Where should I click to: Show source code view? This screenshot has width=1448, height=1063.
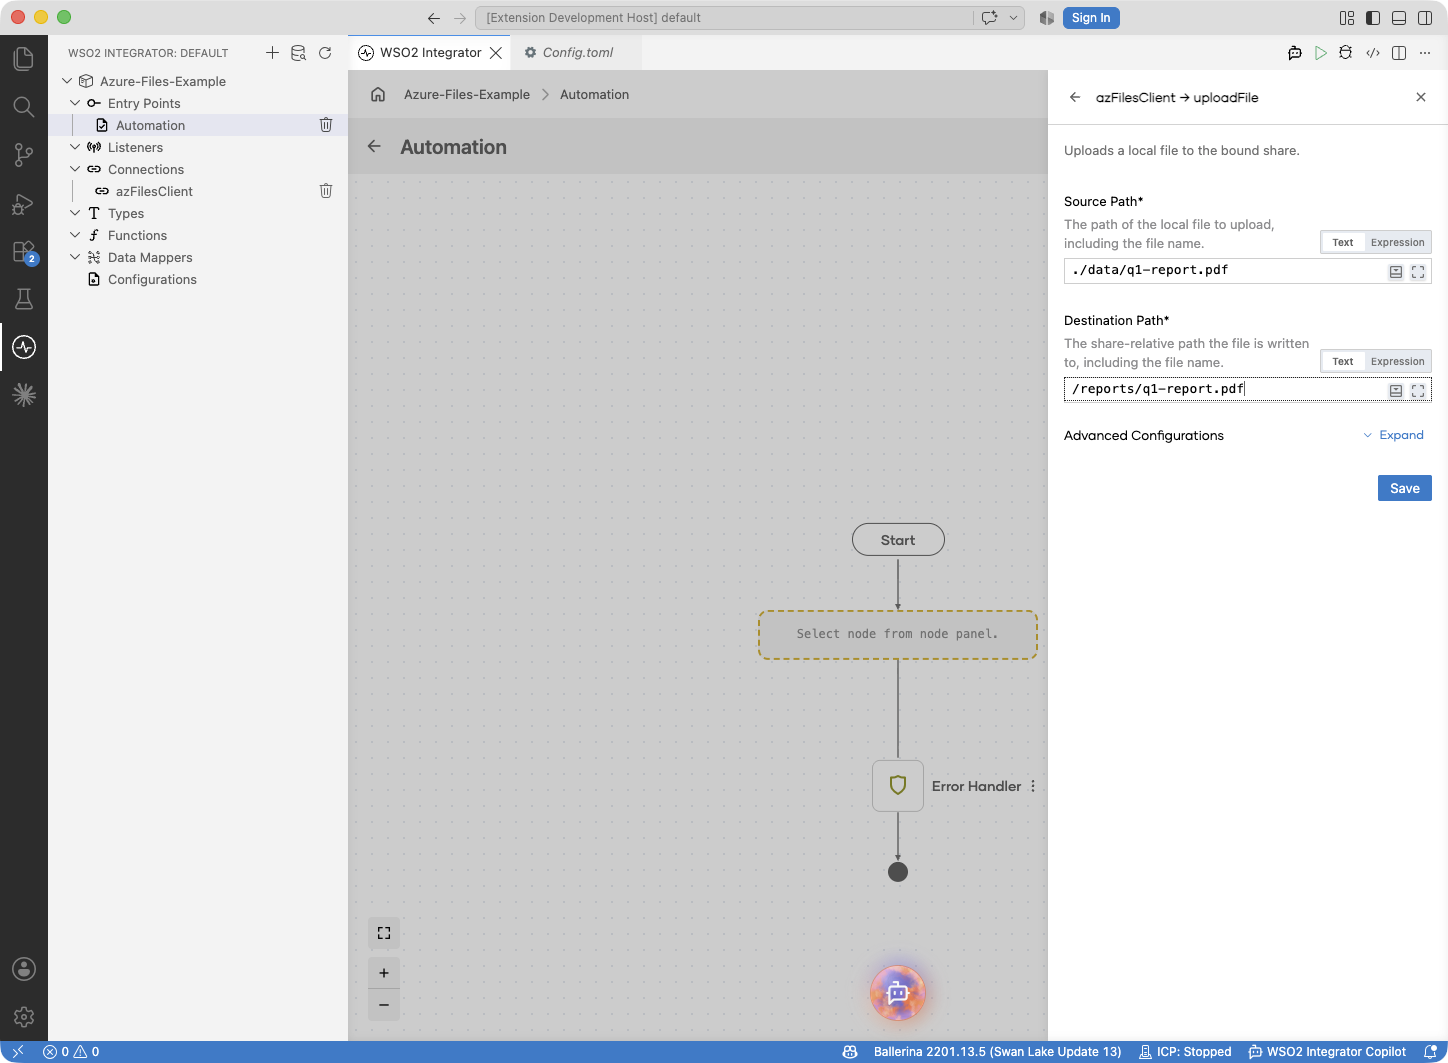(x=1373, y=53)
